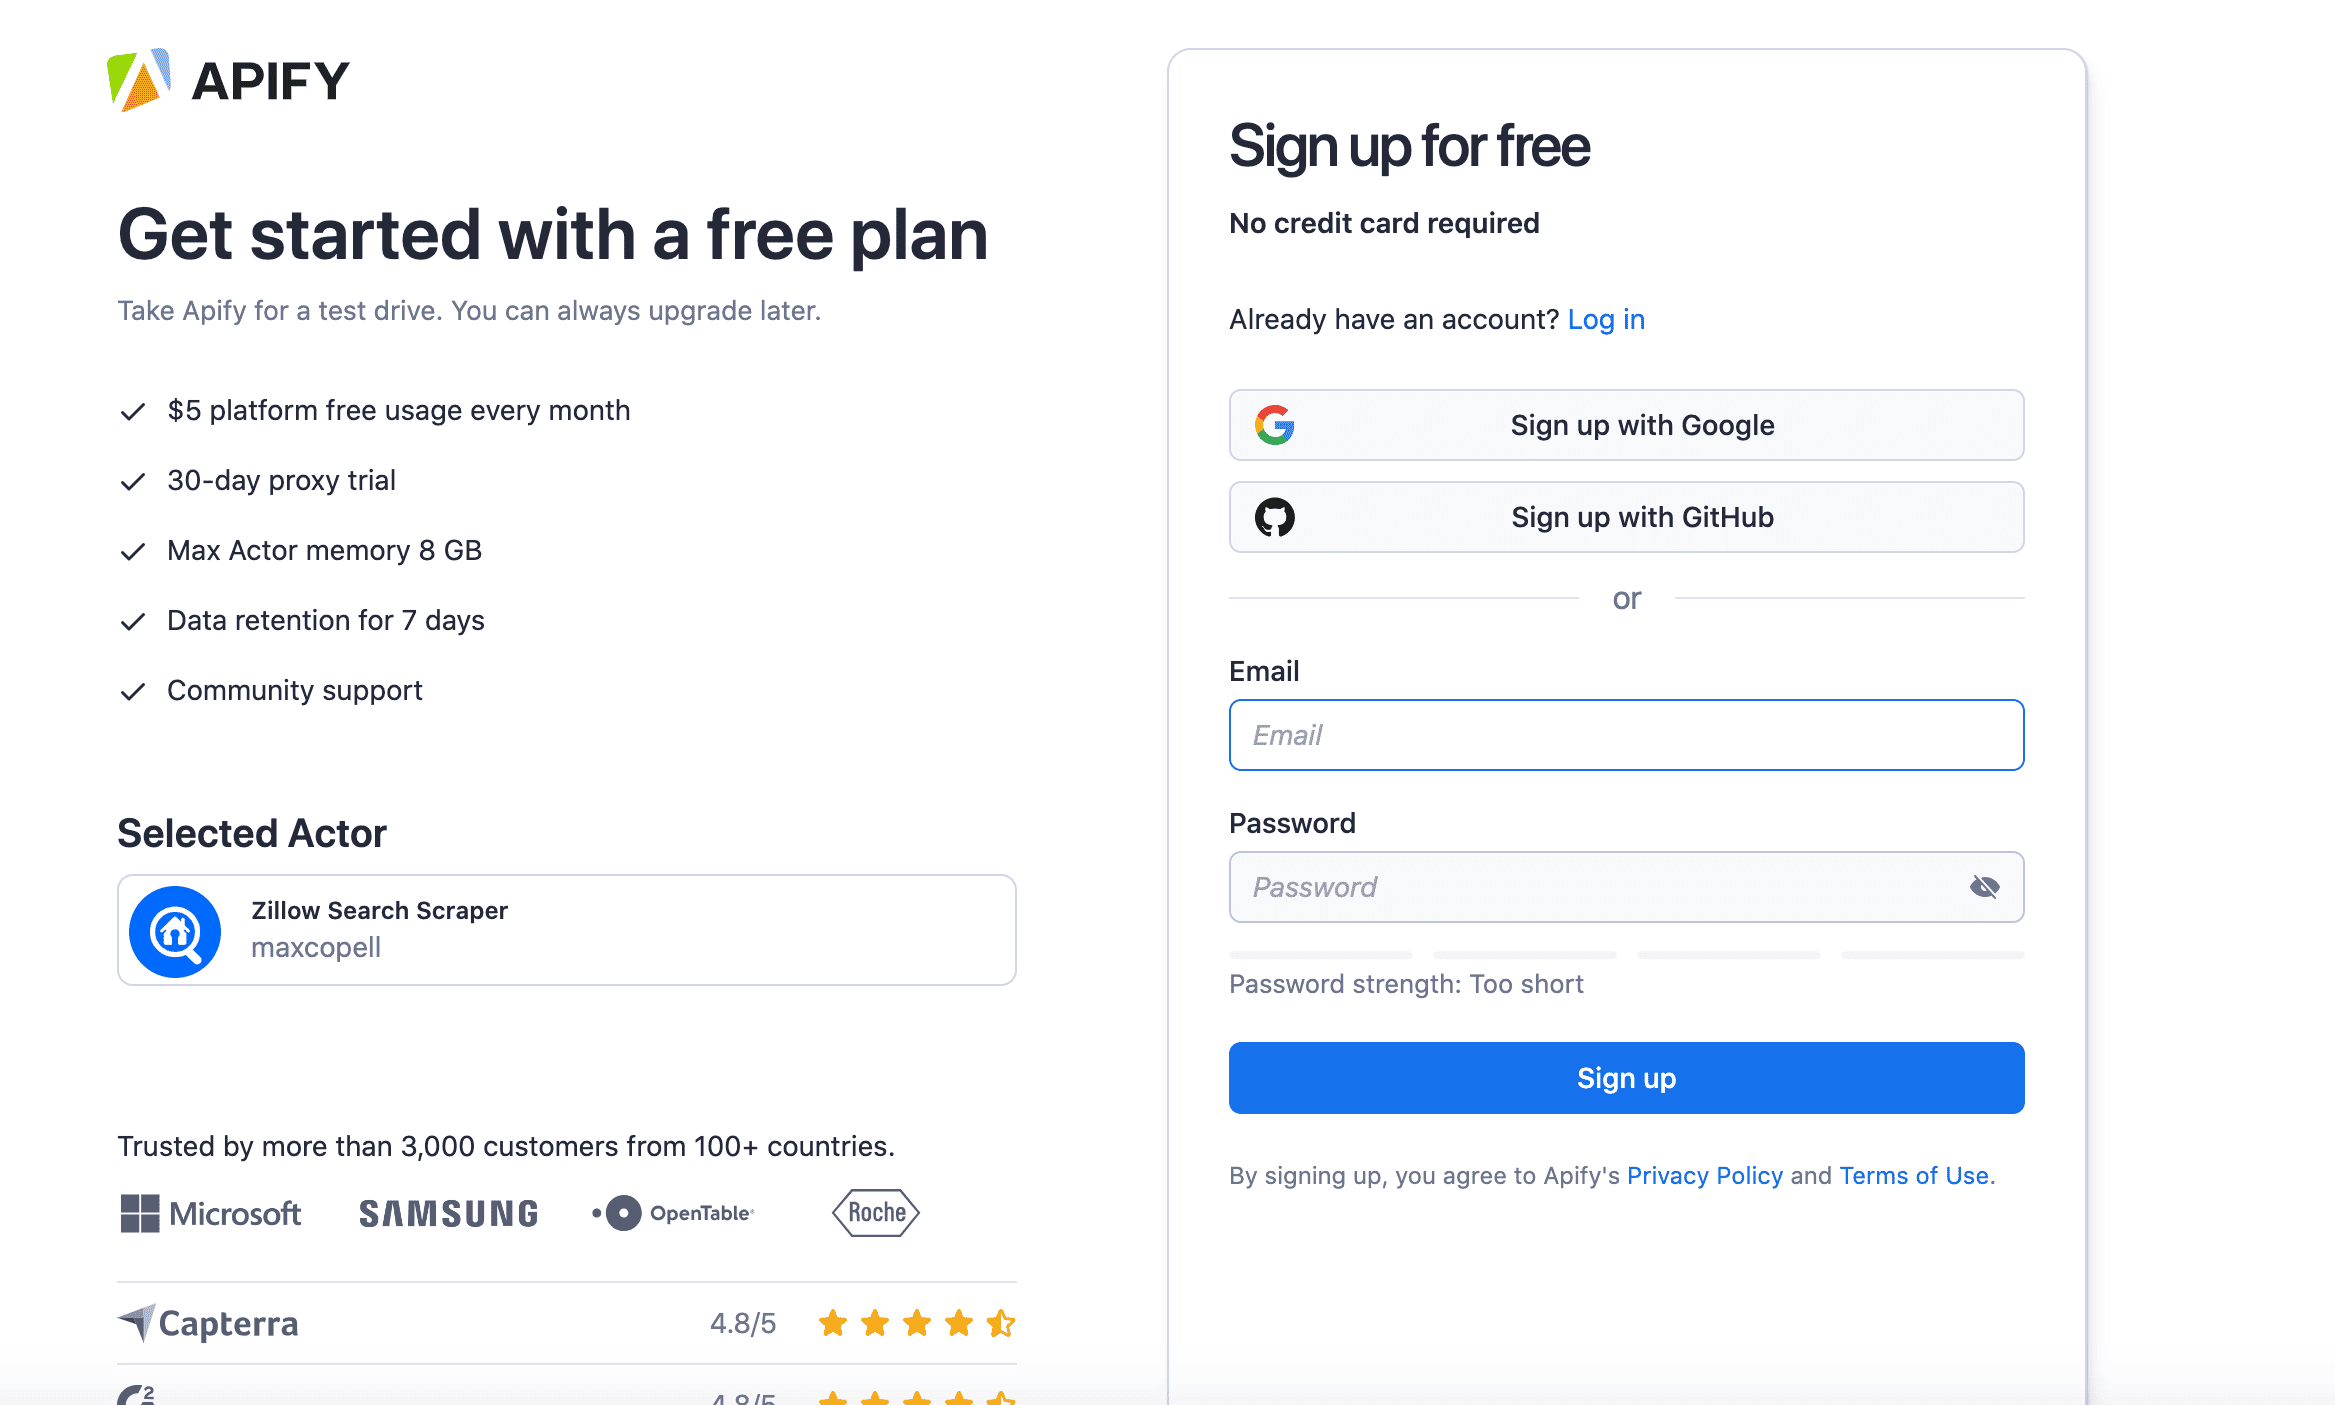Click the password strength indicator bar
The width and height of the screenshot is (2335, 1405).
pyautogui.click(x=1626, y=955)
